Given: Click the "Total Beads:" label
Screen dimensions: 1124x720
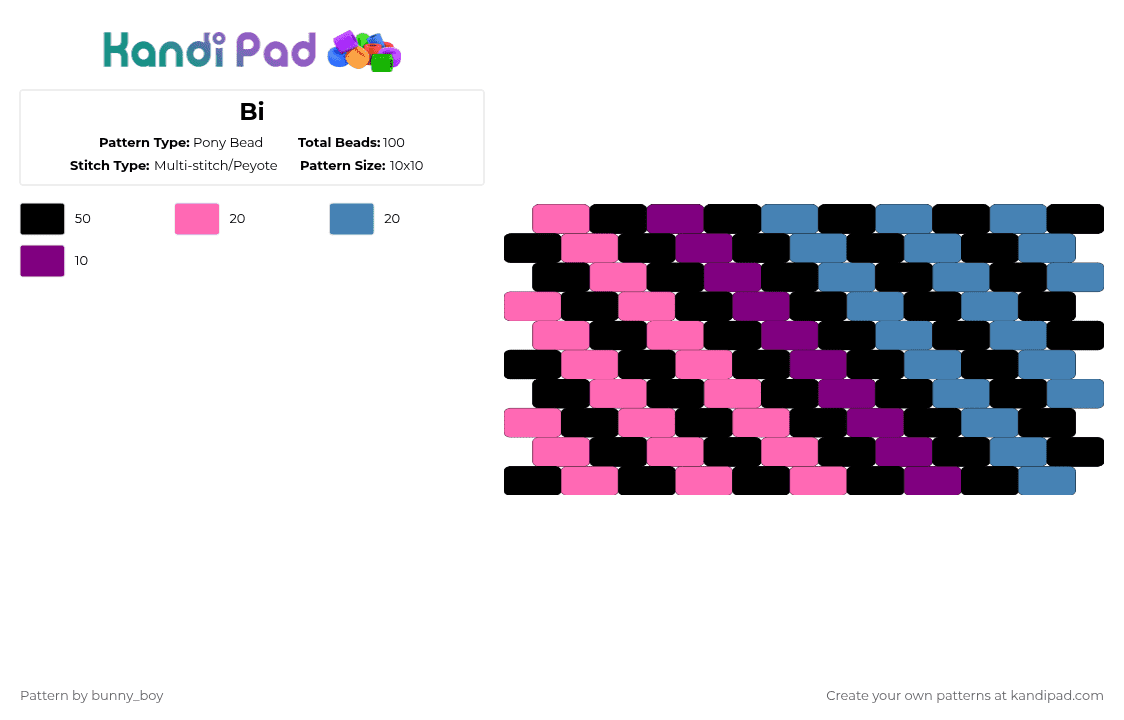Looking at the screenshot, I should pyautogui.click(x=339, y=143).
